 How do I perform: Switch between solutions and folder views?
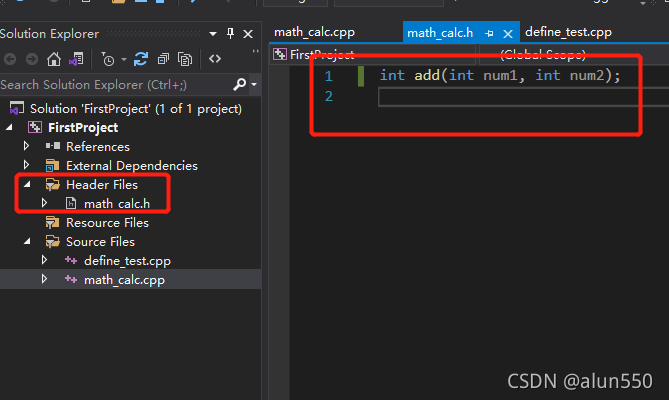point(76,59)
